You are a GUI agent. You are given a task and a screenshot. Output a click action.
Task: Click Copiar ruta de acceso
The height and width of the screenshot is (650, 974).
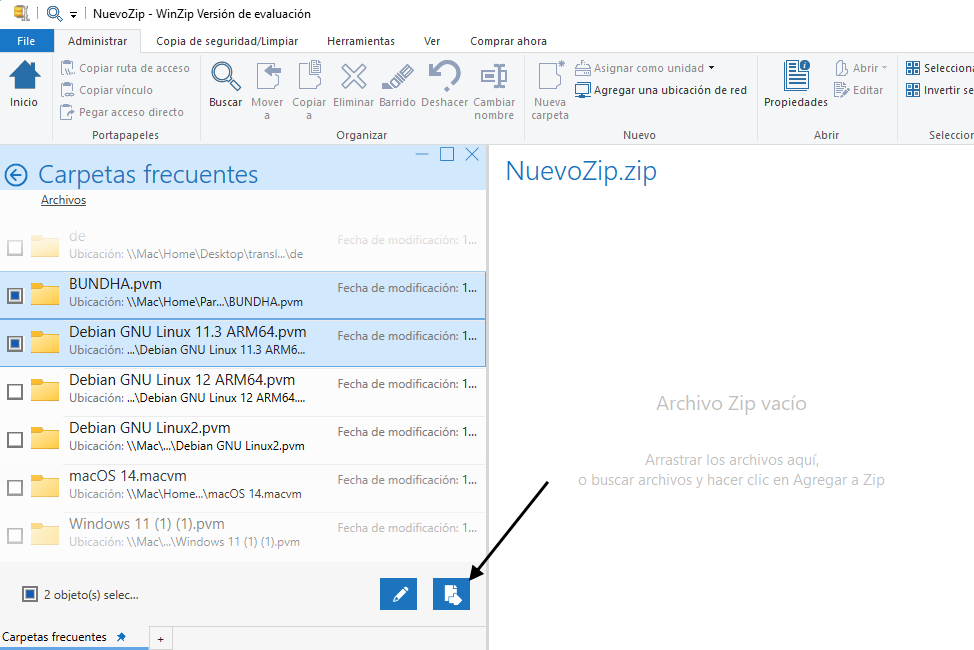click(x=125, y=68)
